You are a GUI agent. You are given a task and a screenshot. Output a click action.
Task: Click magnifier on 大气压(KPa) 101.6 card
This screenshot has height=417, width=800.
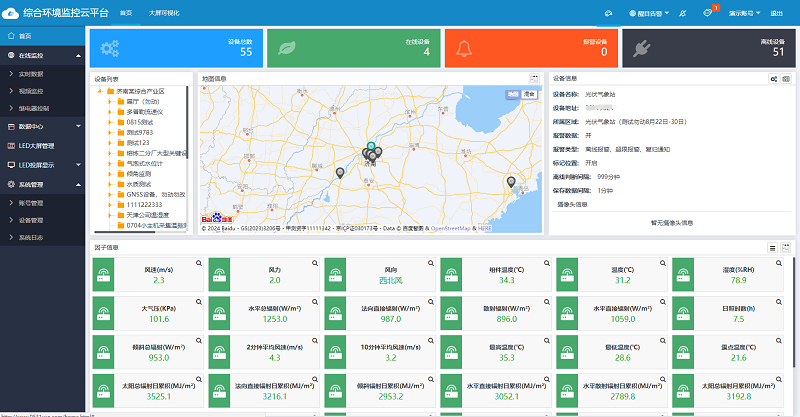(198, 302)
